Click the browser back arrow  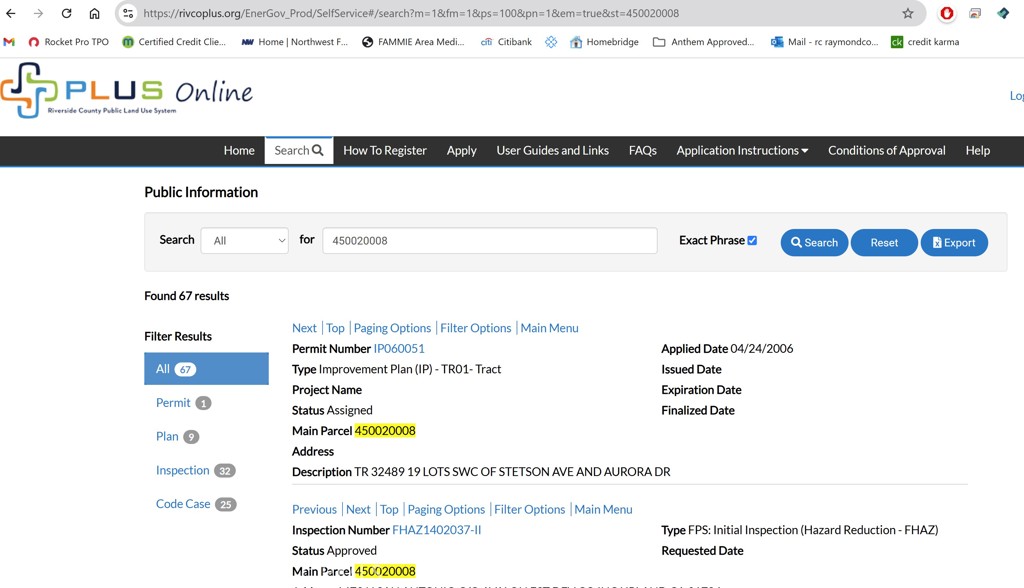tap(11, 14)
